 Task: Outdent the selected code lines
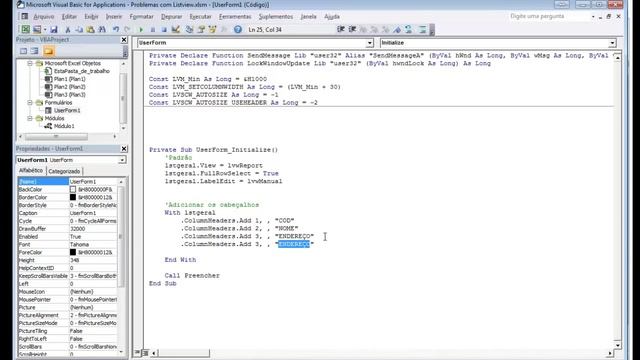[352, 29]
